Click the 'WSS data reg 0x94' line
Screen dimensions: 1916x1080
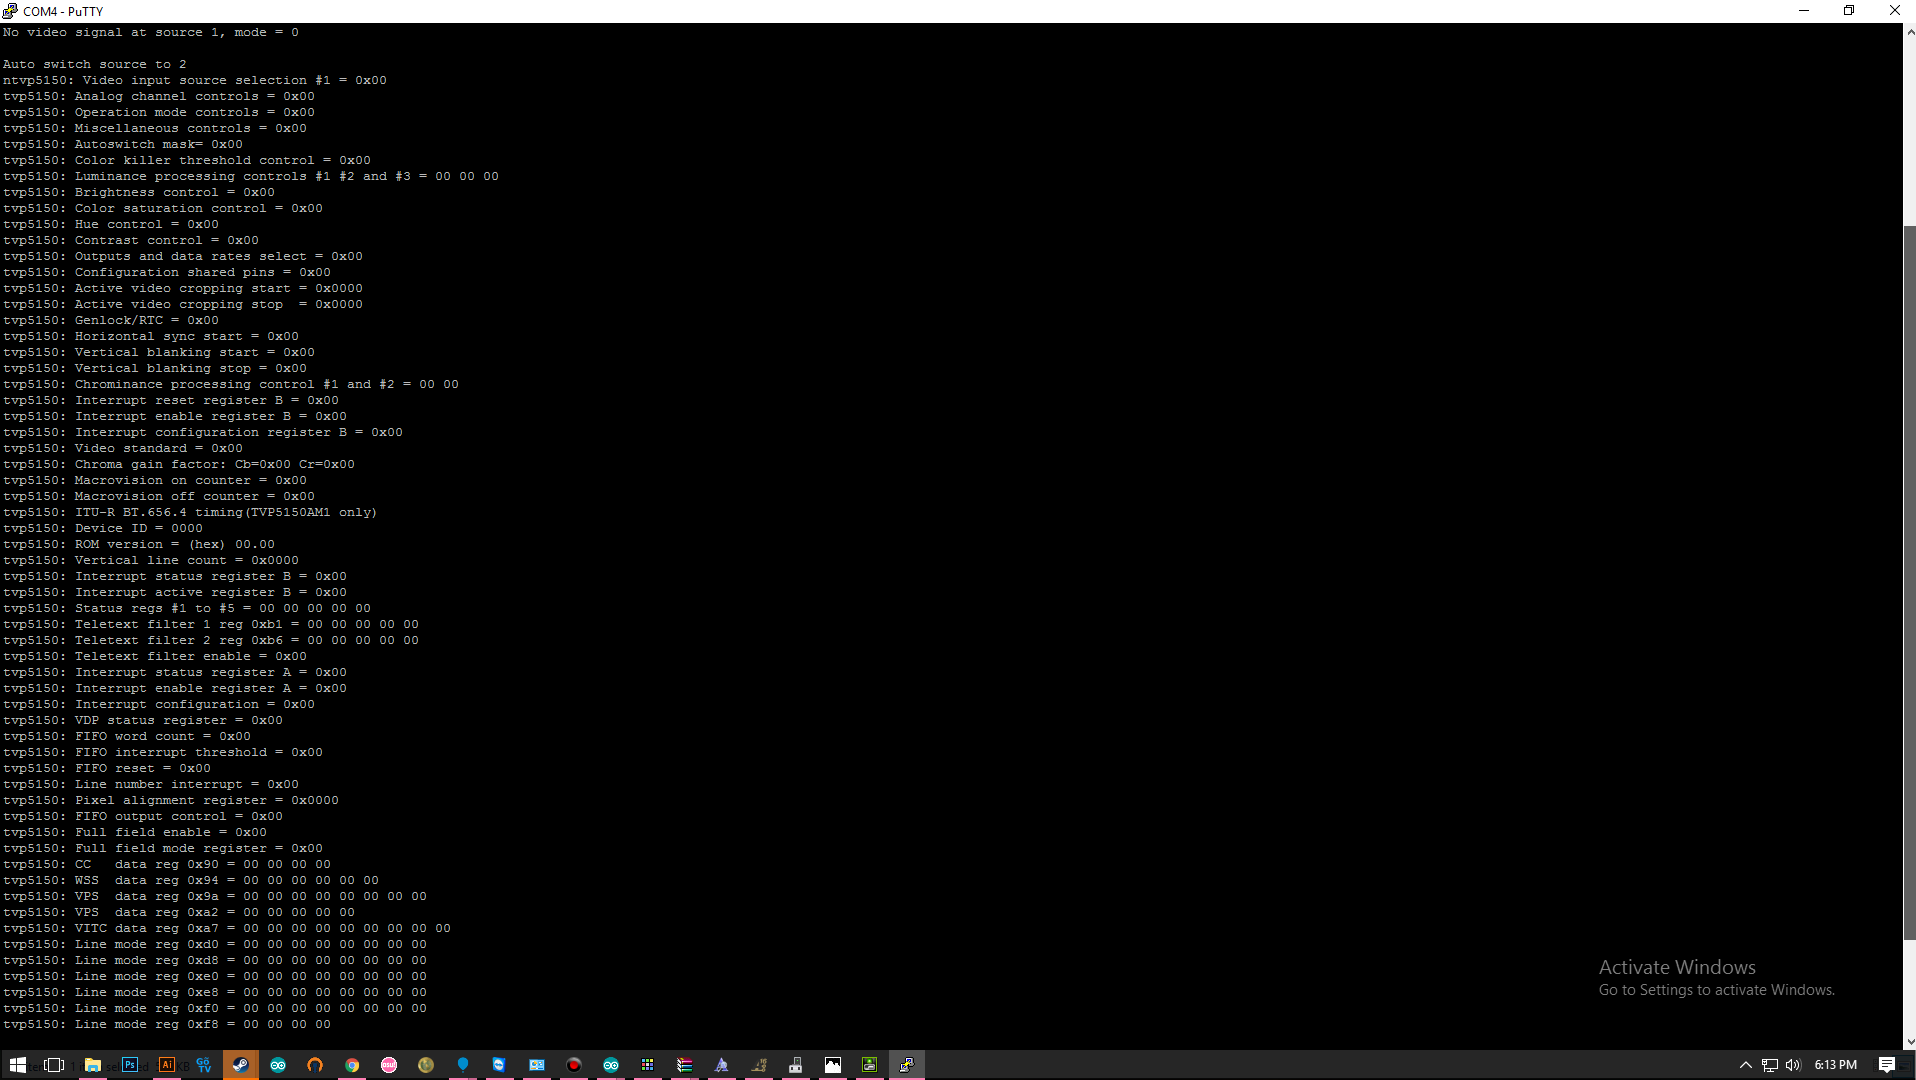pos(191,880)
